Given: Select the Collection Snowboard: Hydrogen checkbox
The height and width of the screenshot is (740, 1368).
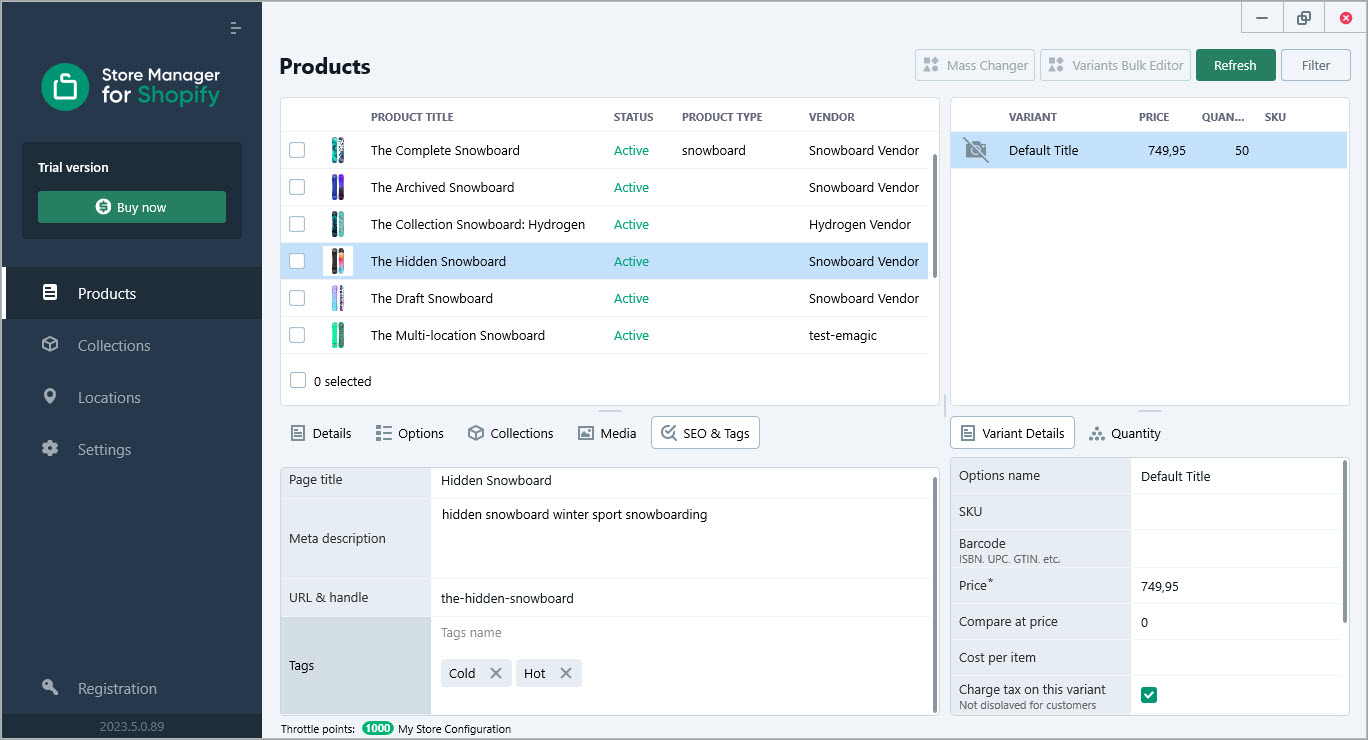Looking at the screenshot, I should coord(297,224).
